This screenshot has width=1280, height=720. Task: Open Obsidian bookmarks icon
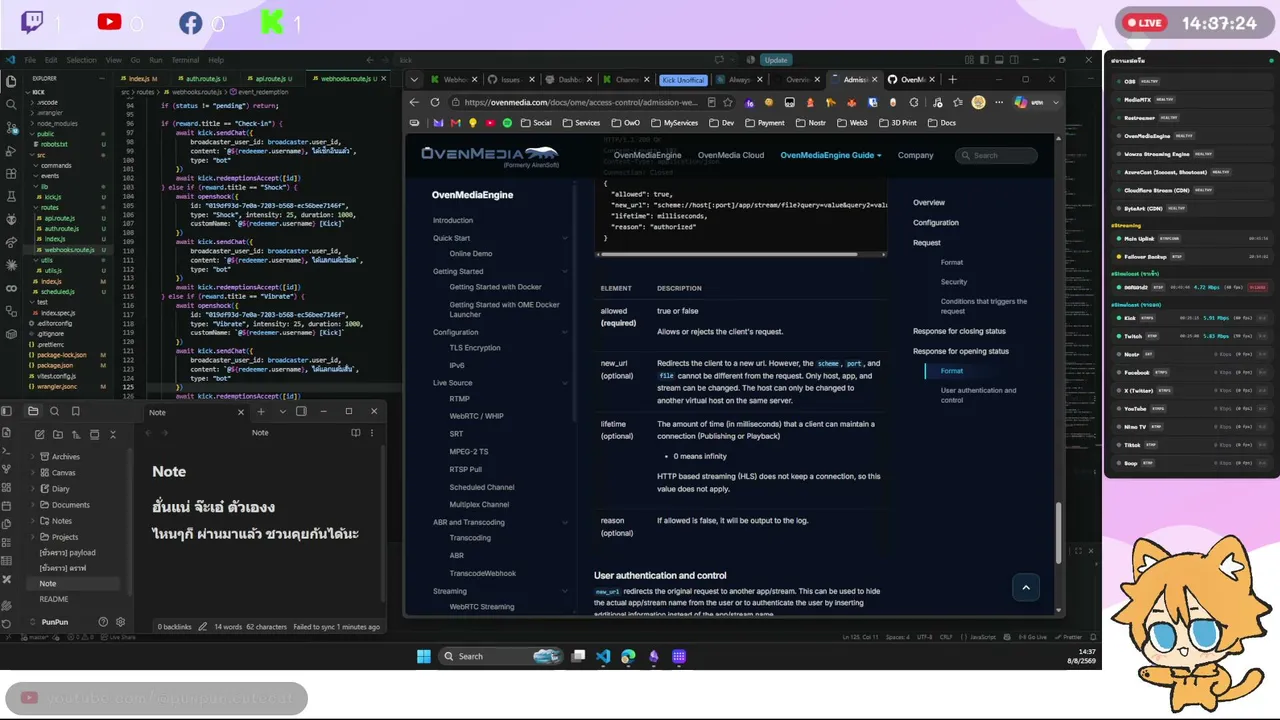pyautogui.click(x=75, y=411)
